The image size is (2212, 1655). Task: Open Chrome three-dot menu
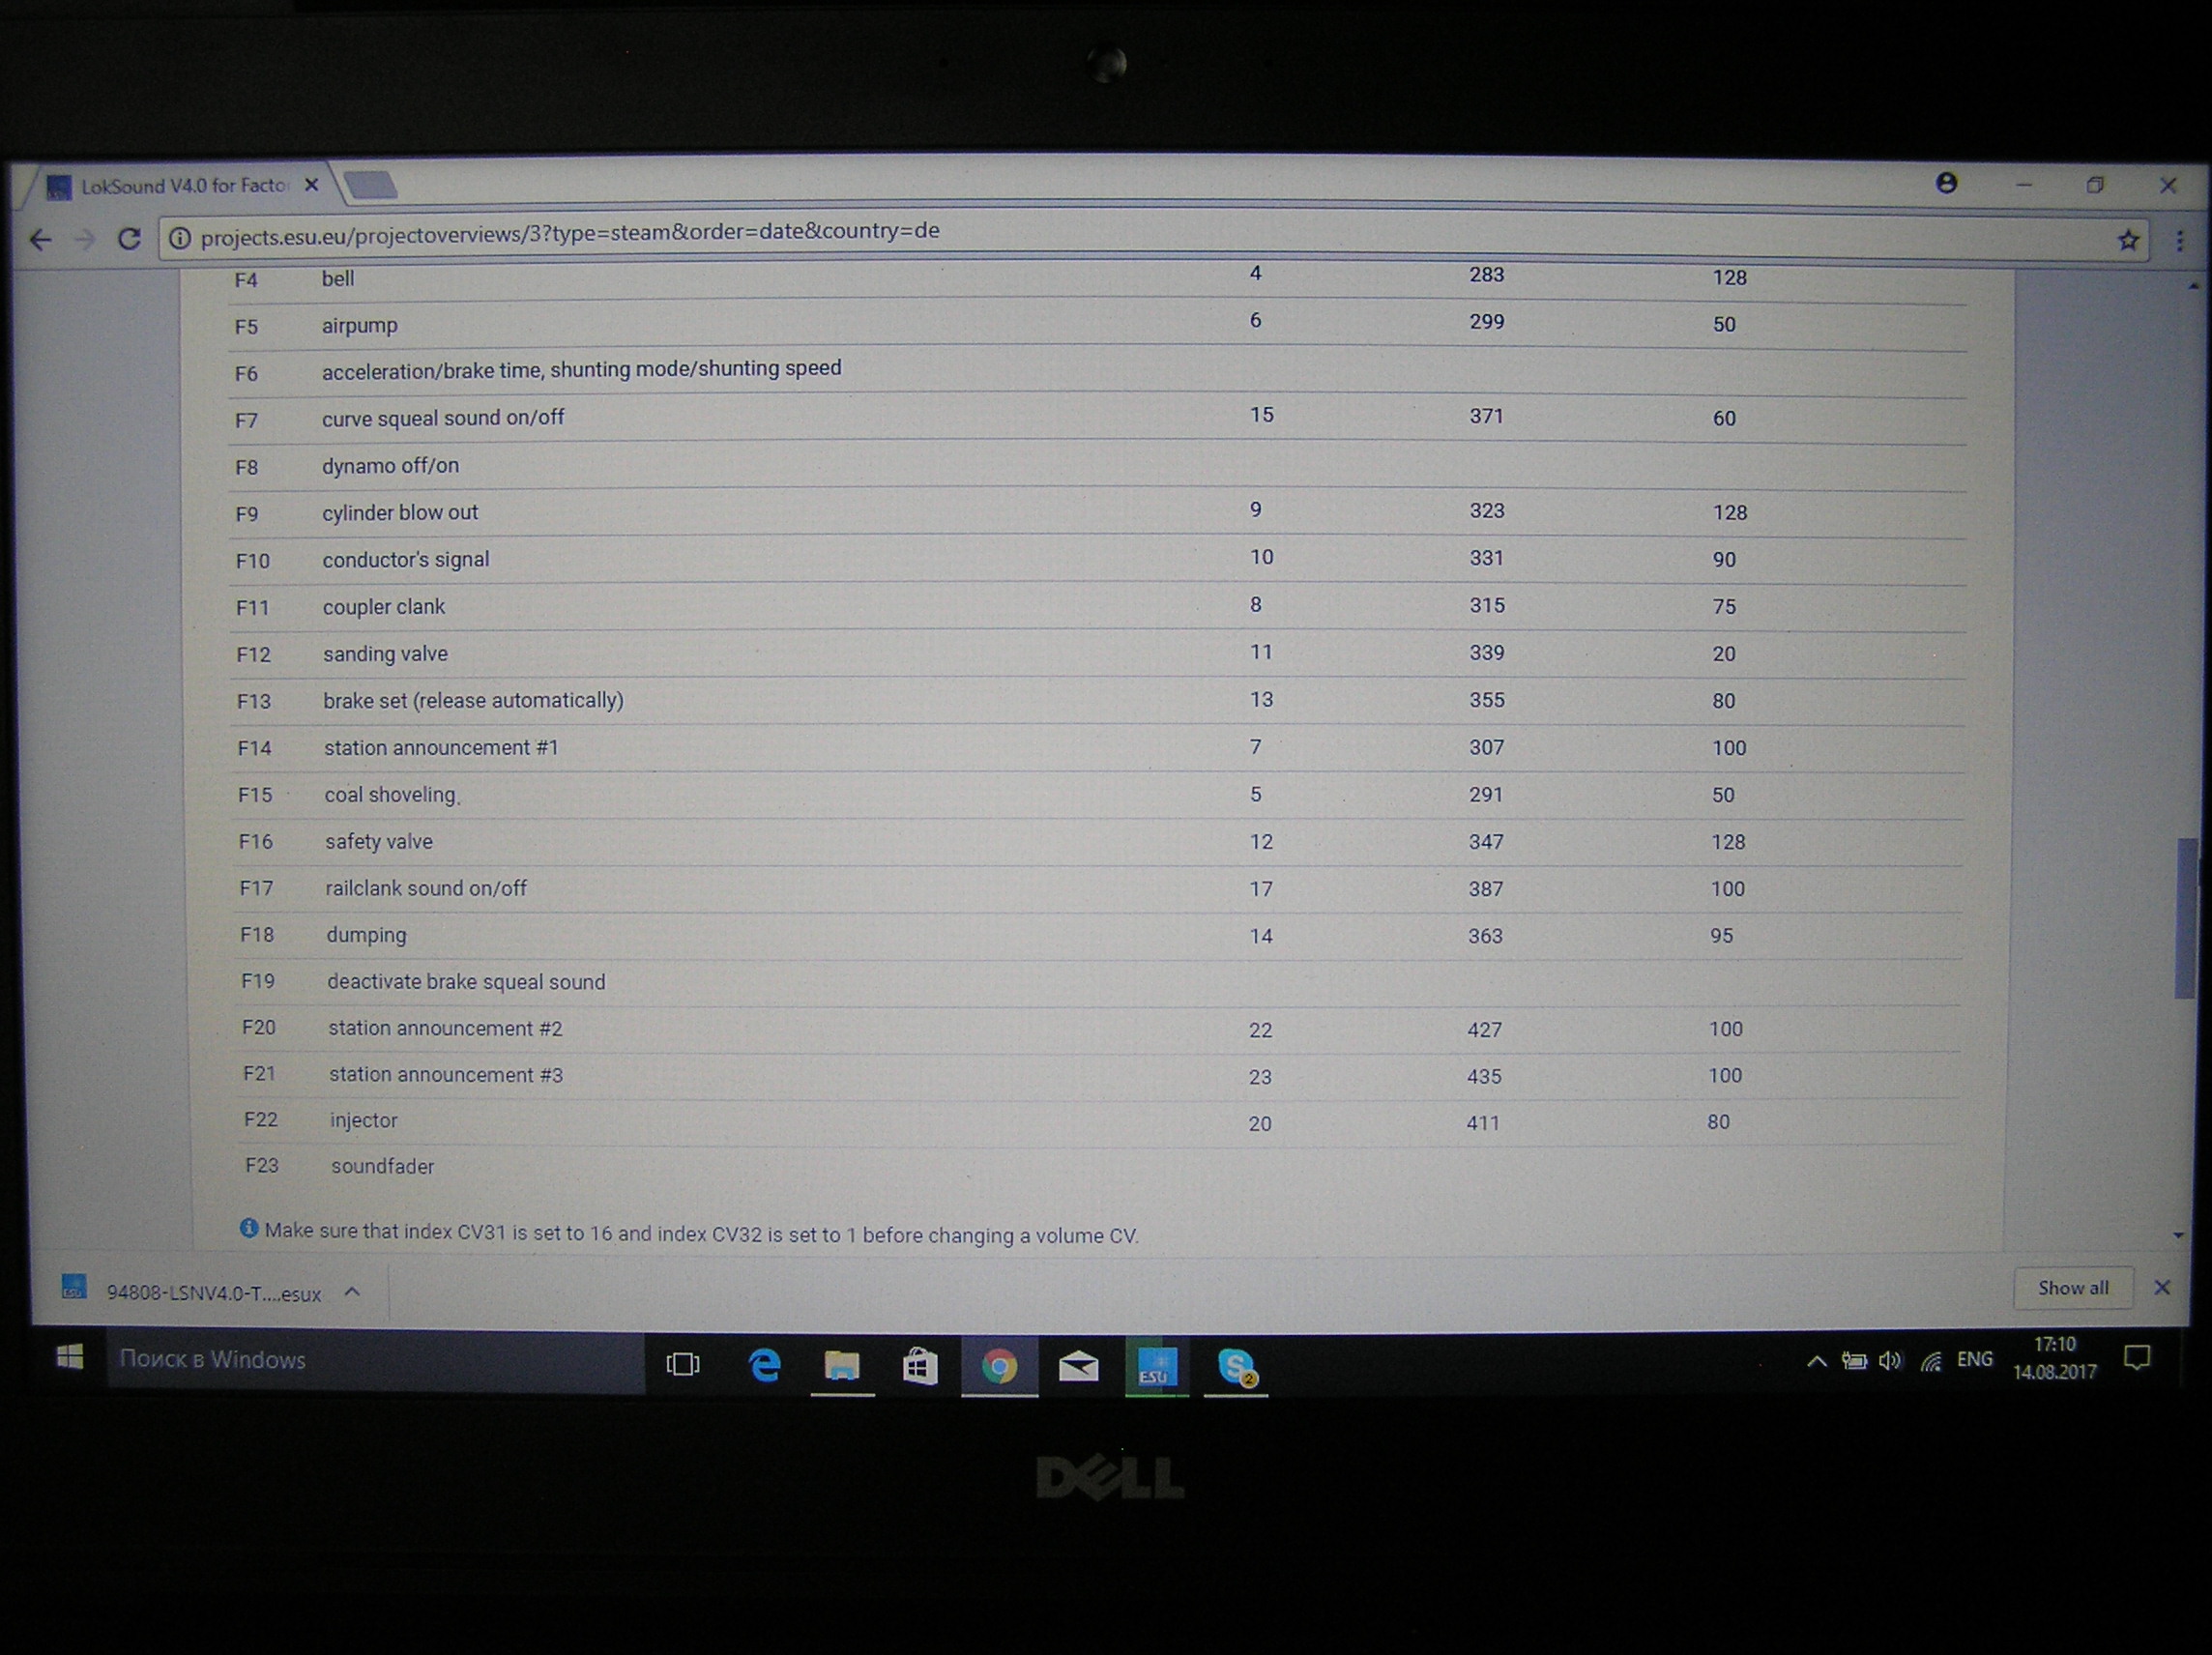click(x=2180, y=241)
